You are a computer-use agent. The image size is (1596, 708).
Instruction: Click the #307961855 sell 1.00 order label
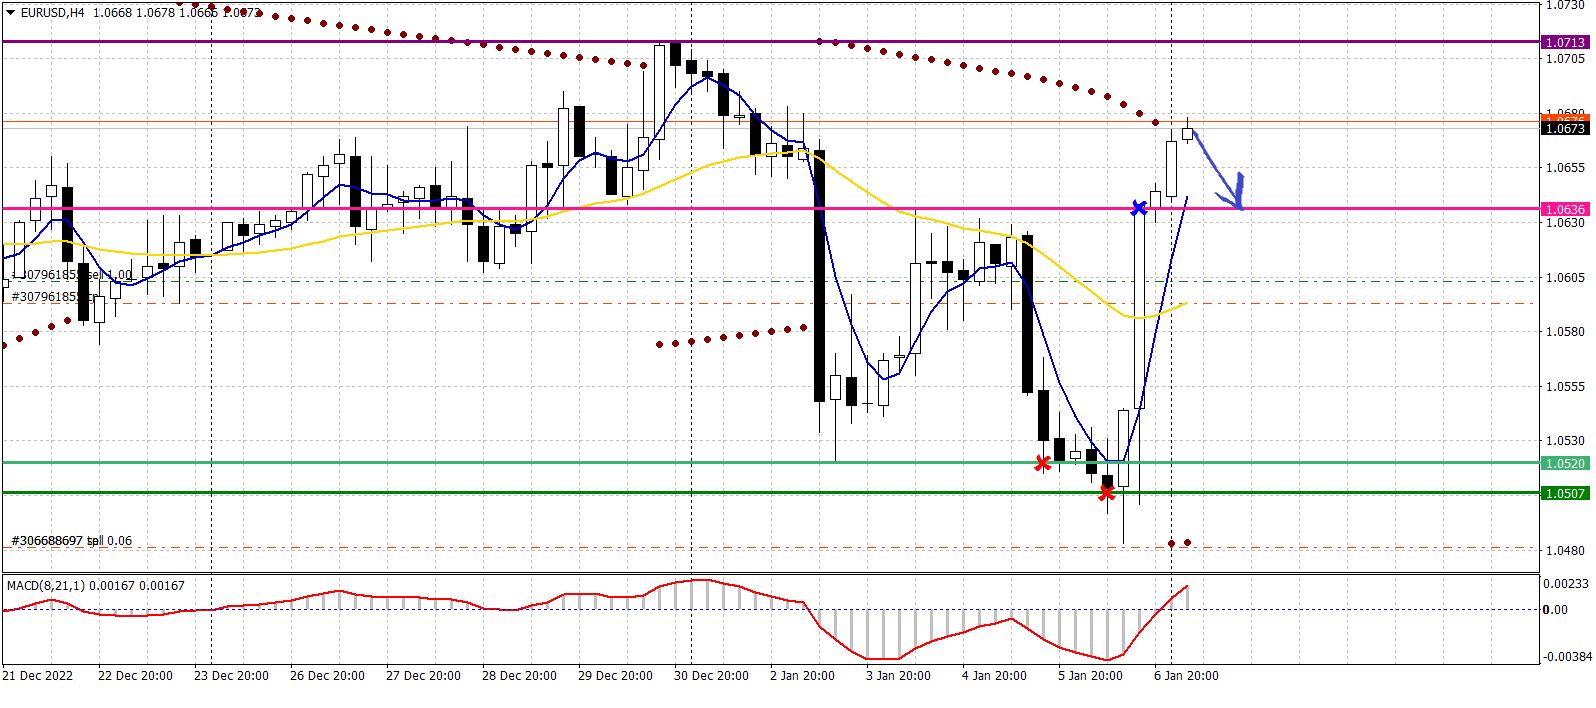tap(72, 275)
